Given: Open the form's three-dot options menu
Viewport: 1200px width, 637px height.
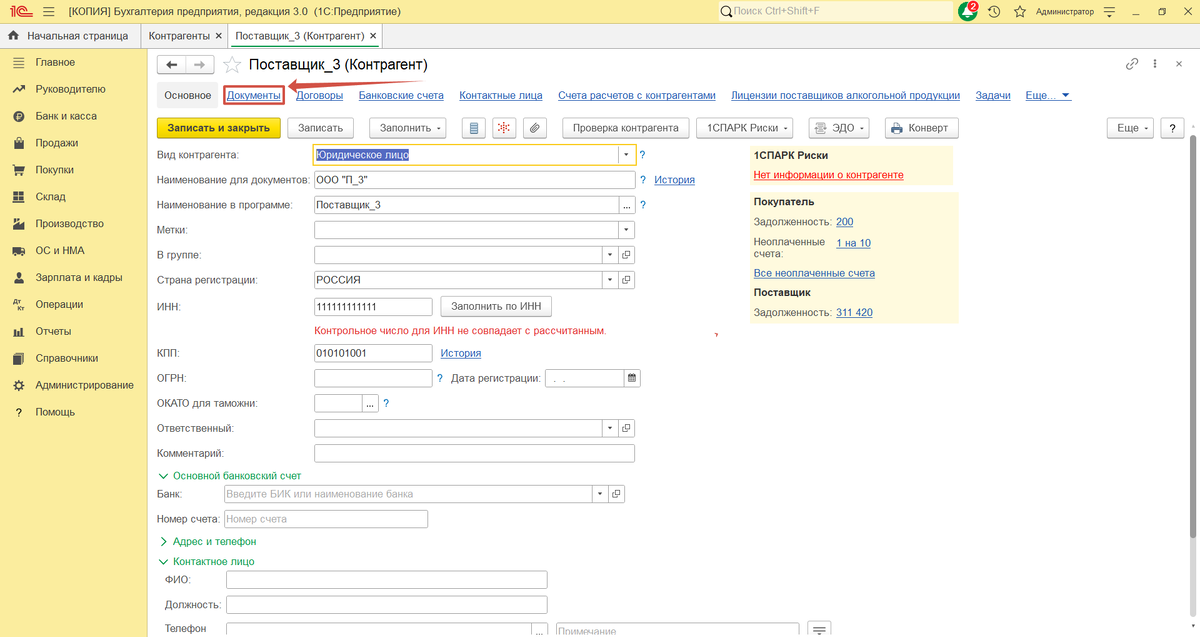Looking at the screenshot, I should click(1155, 64).
